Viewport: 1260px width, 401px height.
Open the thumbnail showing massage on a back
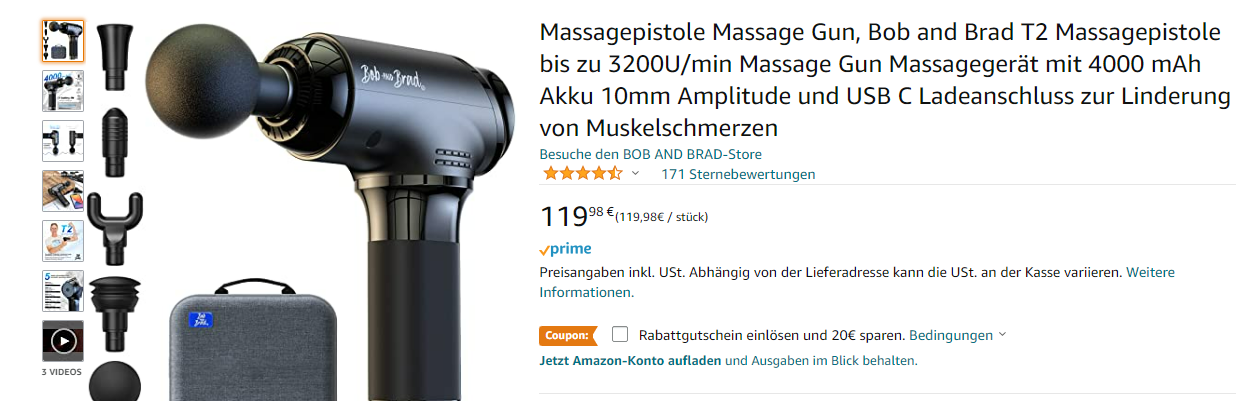click(62, 191)
